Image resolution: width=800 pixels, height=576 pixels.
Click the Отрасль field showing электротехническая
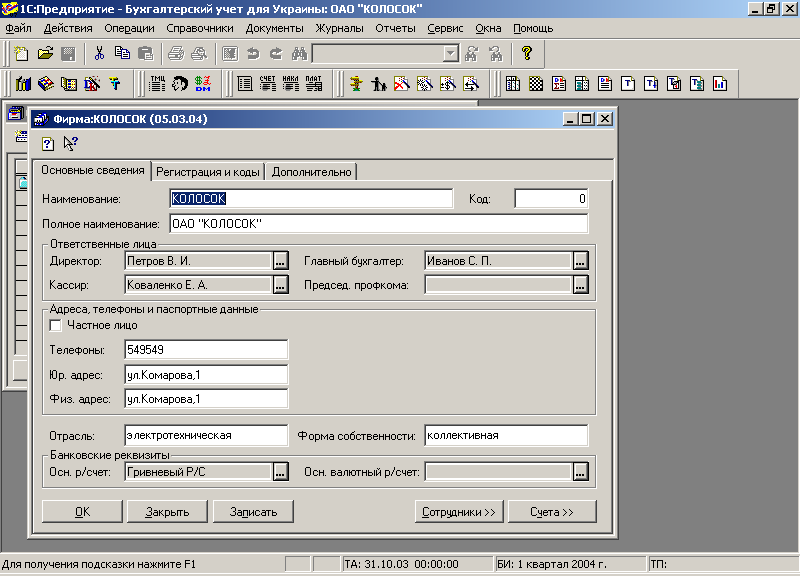pyautogui.click(x=206, y=435)
